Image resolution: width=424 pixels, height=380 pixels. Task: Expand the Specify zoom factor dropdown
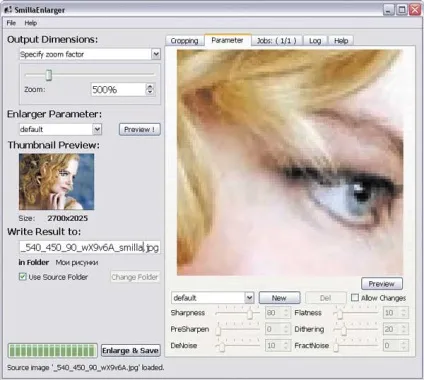click(x=90, y=54)
